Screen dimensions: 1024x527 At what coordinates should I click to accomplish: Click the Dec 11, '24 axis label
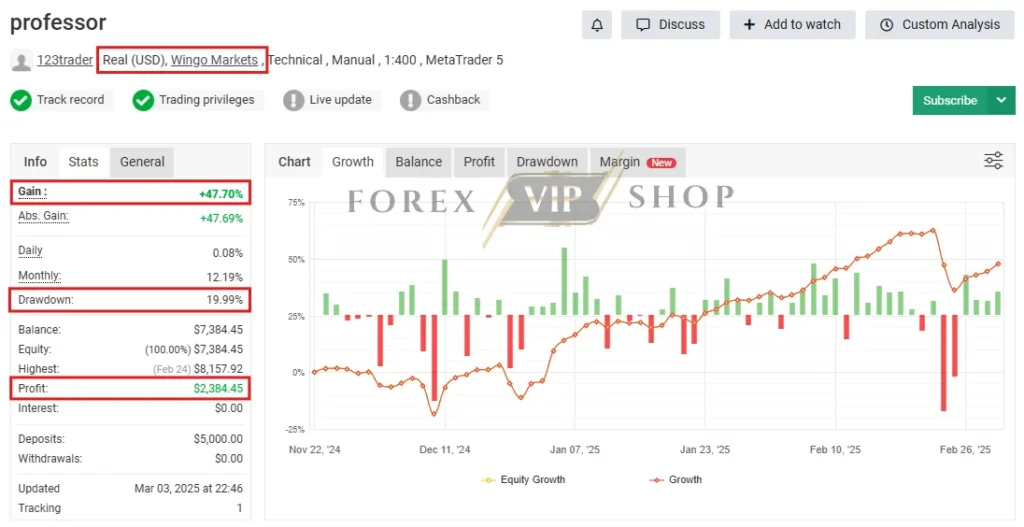pos(445,450)
